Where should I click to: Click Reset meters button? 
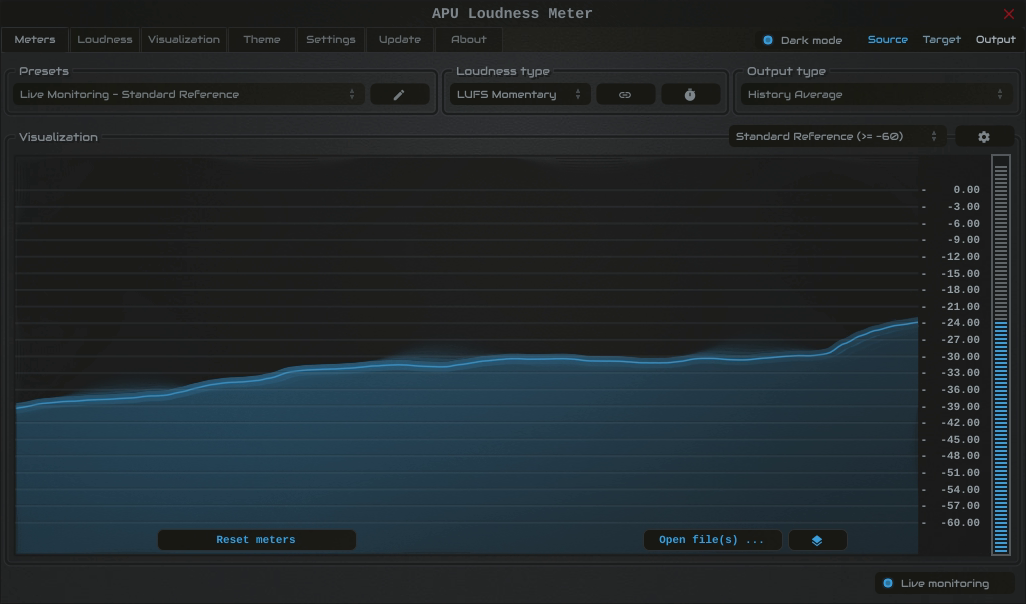pyautogui.click(x=256, y=540)
